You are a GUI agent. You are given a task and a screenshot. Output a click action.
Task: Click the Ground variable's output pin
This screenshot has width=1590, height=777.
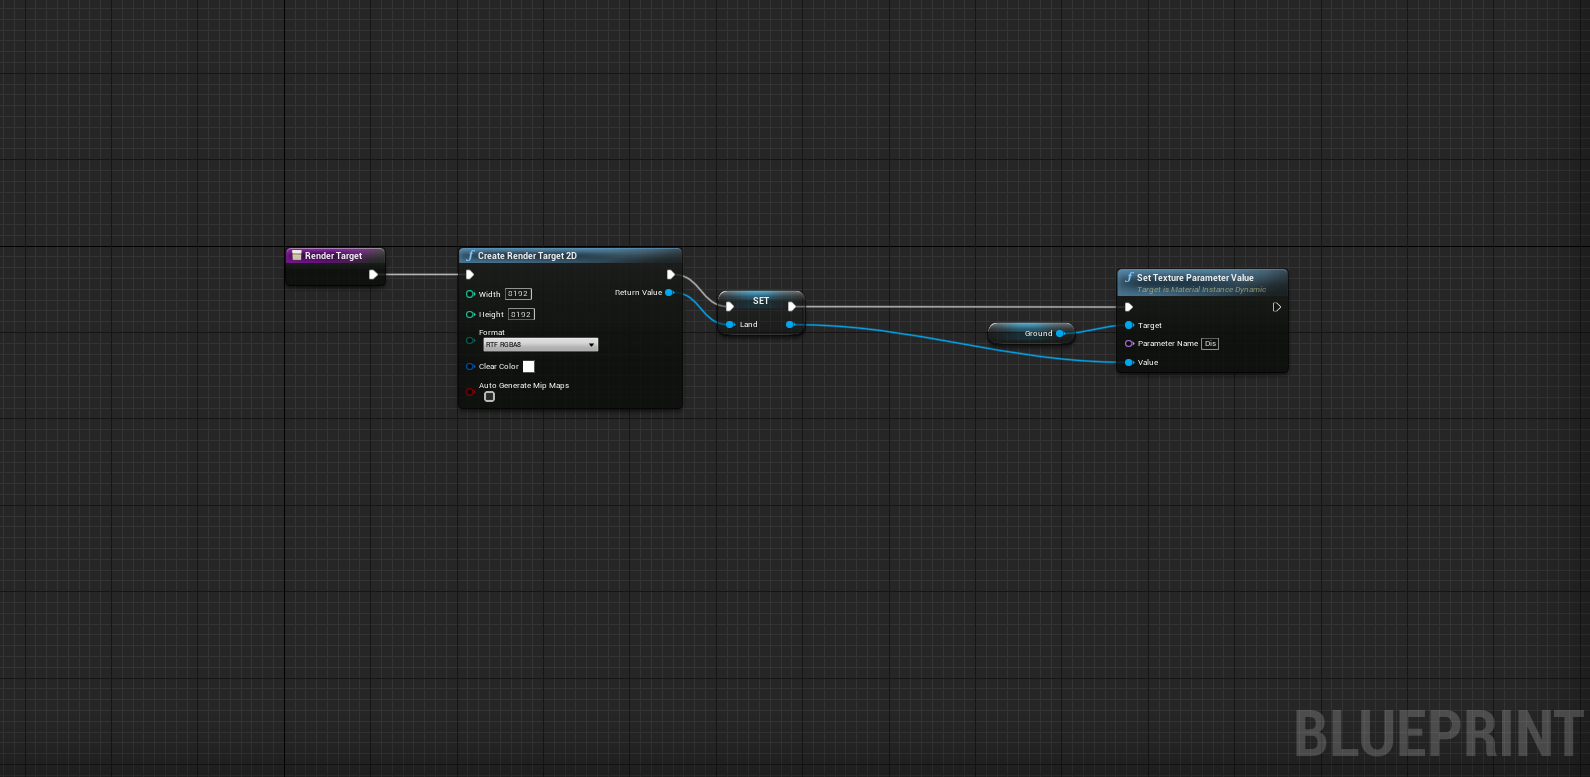pyautogui.click(x=1060, y=334)
